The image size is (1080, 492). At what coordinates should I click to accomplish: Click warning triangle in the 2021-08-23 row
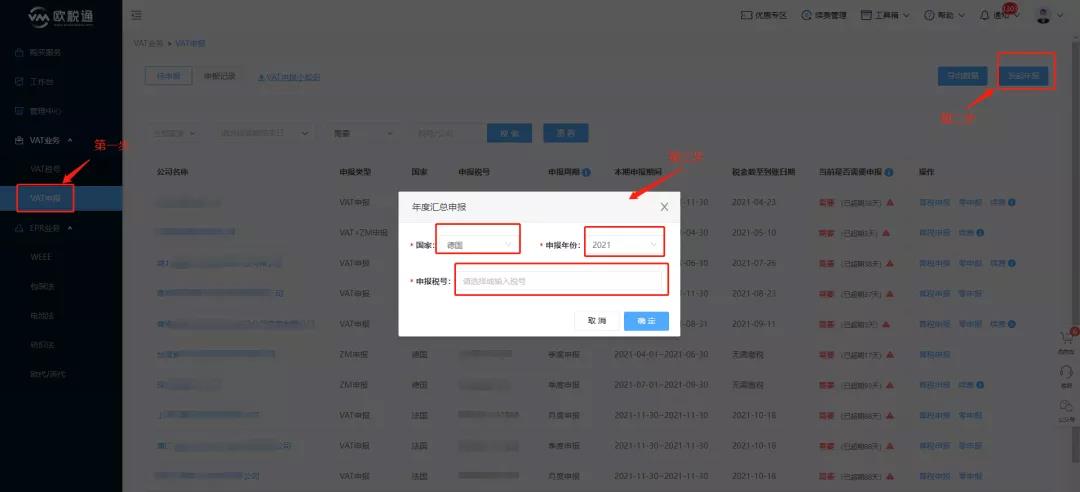point(890,294)
